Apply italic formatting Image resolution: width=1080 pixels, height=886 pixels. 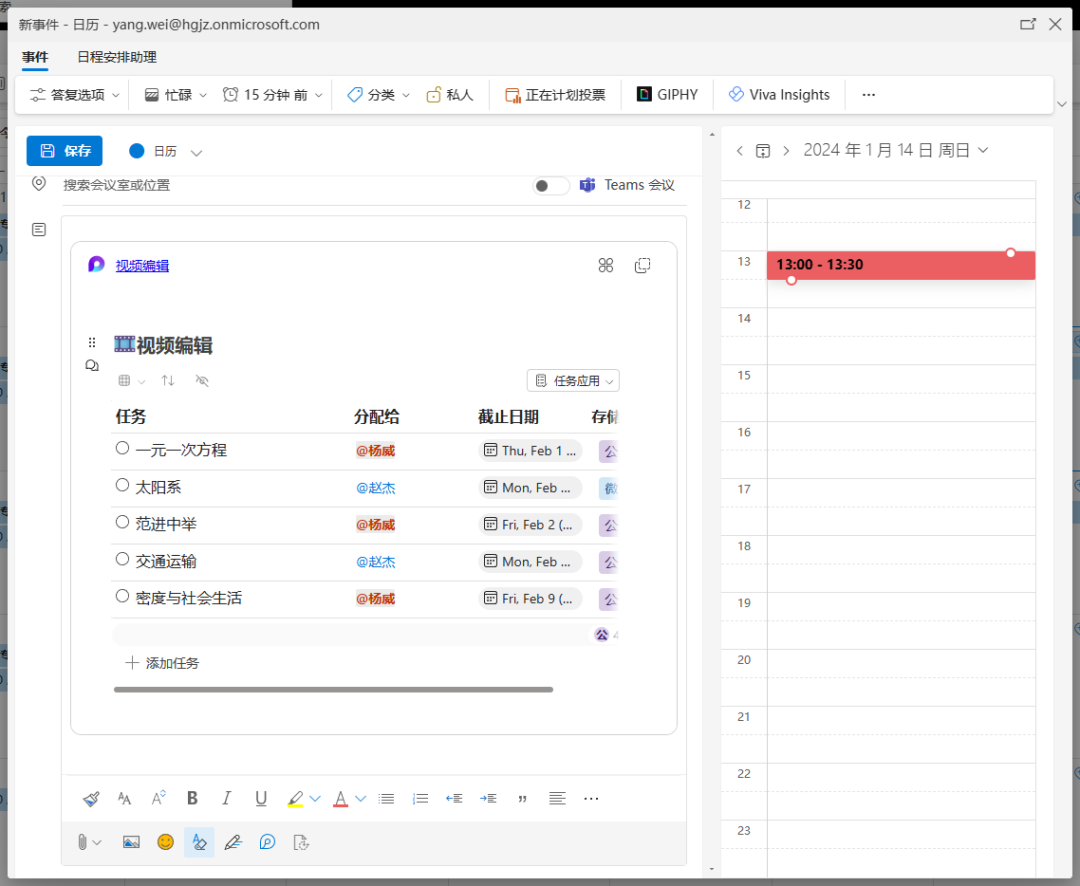tap(226, 798)
